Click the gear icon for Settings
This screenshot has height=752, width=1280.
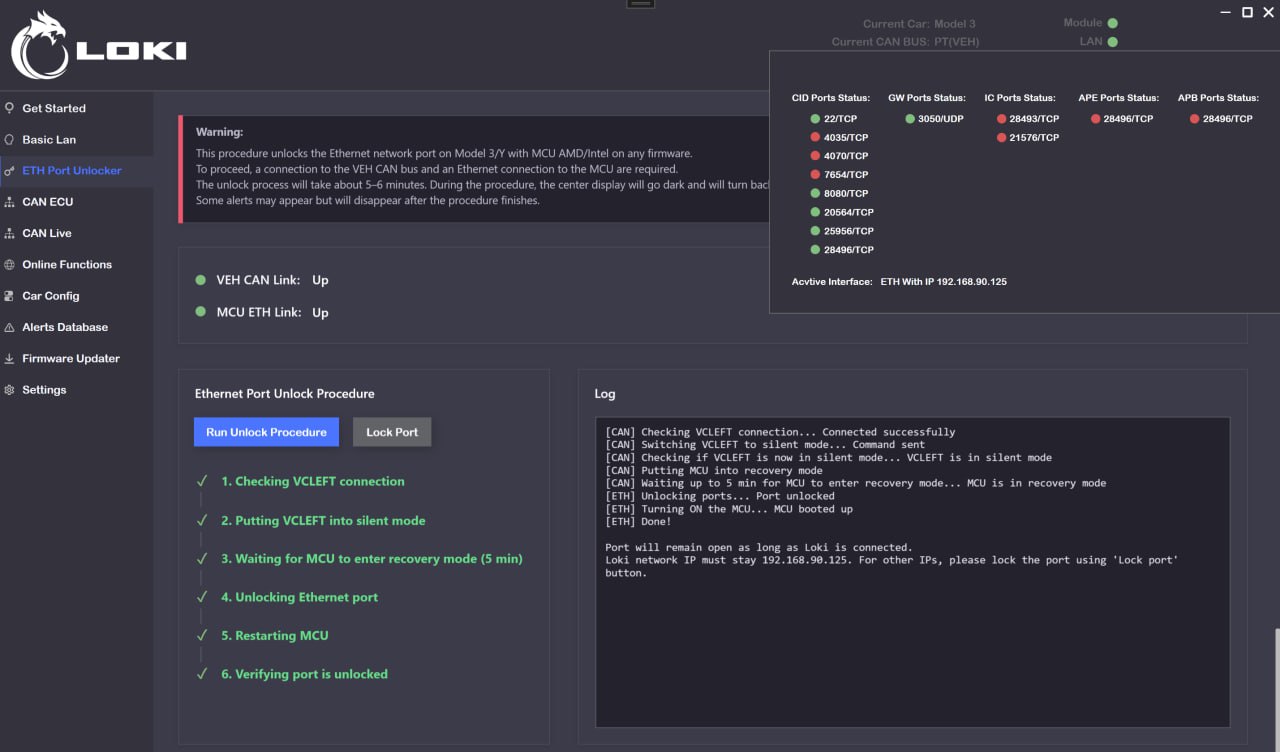(x=10, y=390)
